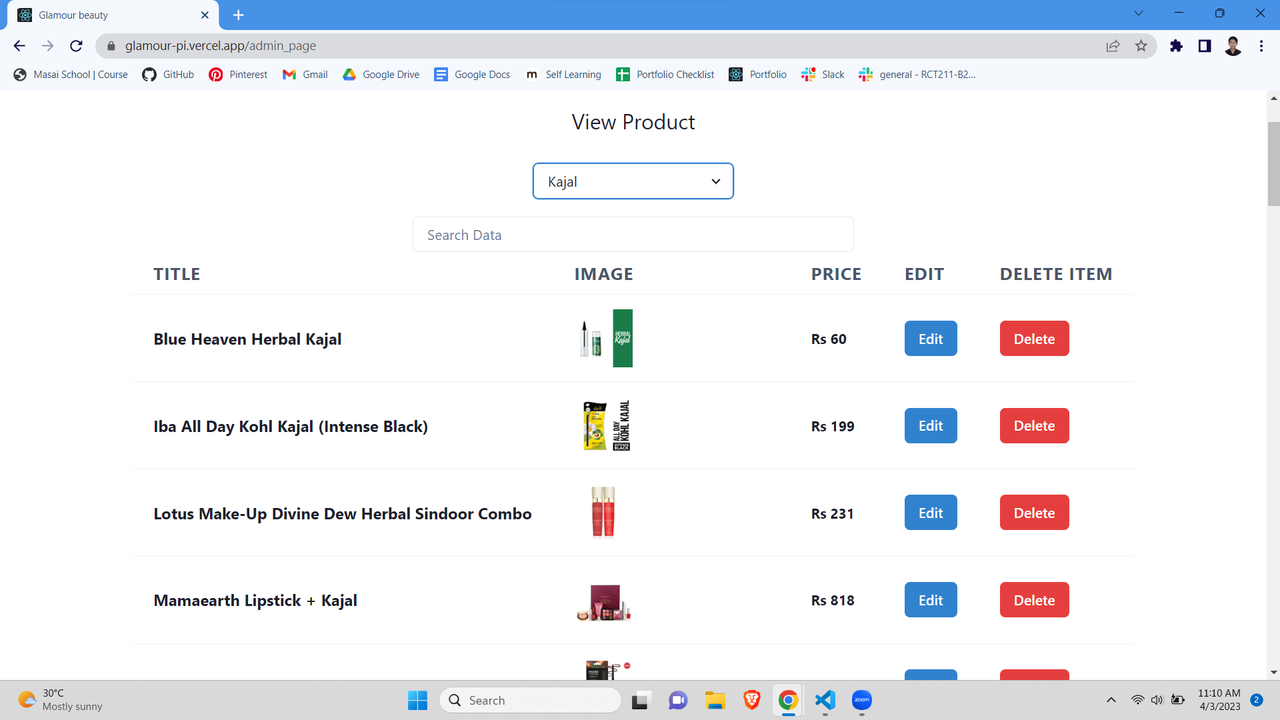
Task: Bookmark this page with the star icon
Action: pos(1141,46)
